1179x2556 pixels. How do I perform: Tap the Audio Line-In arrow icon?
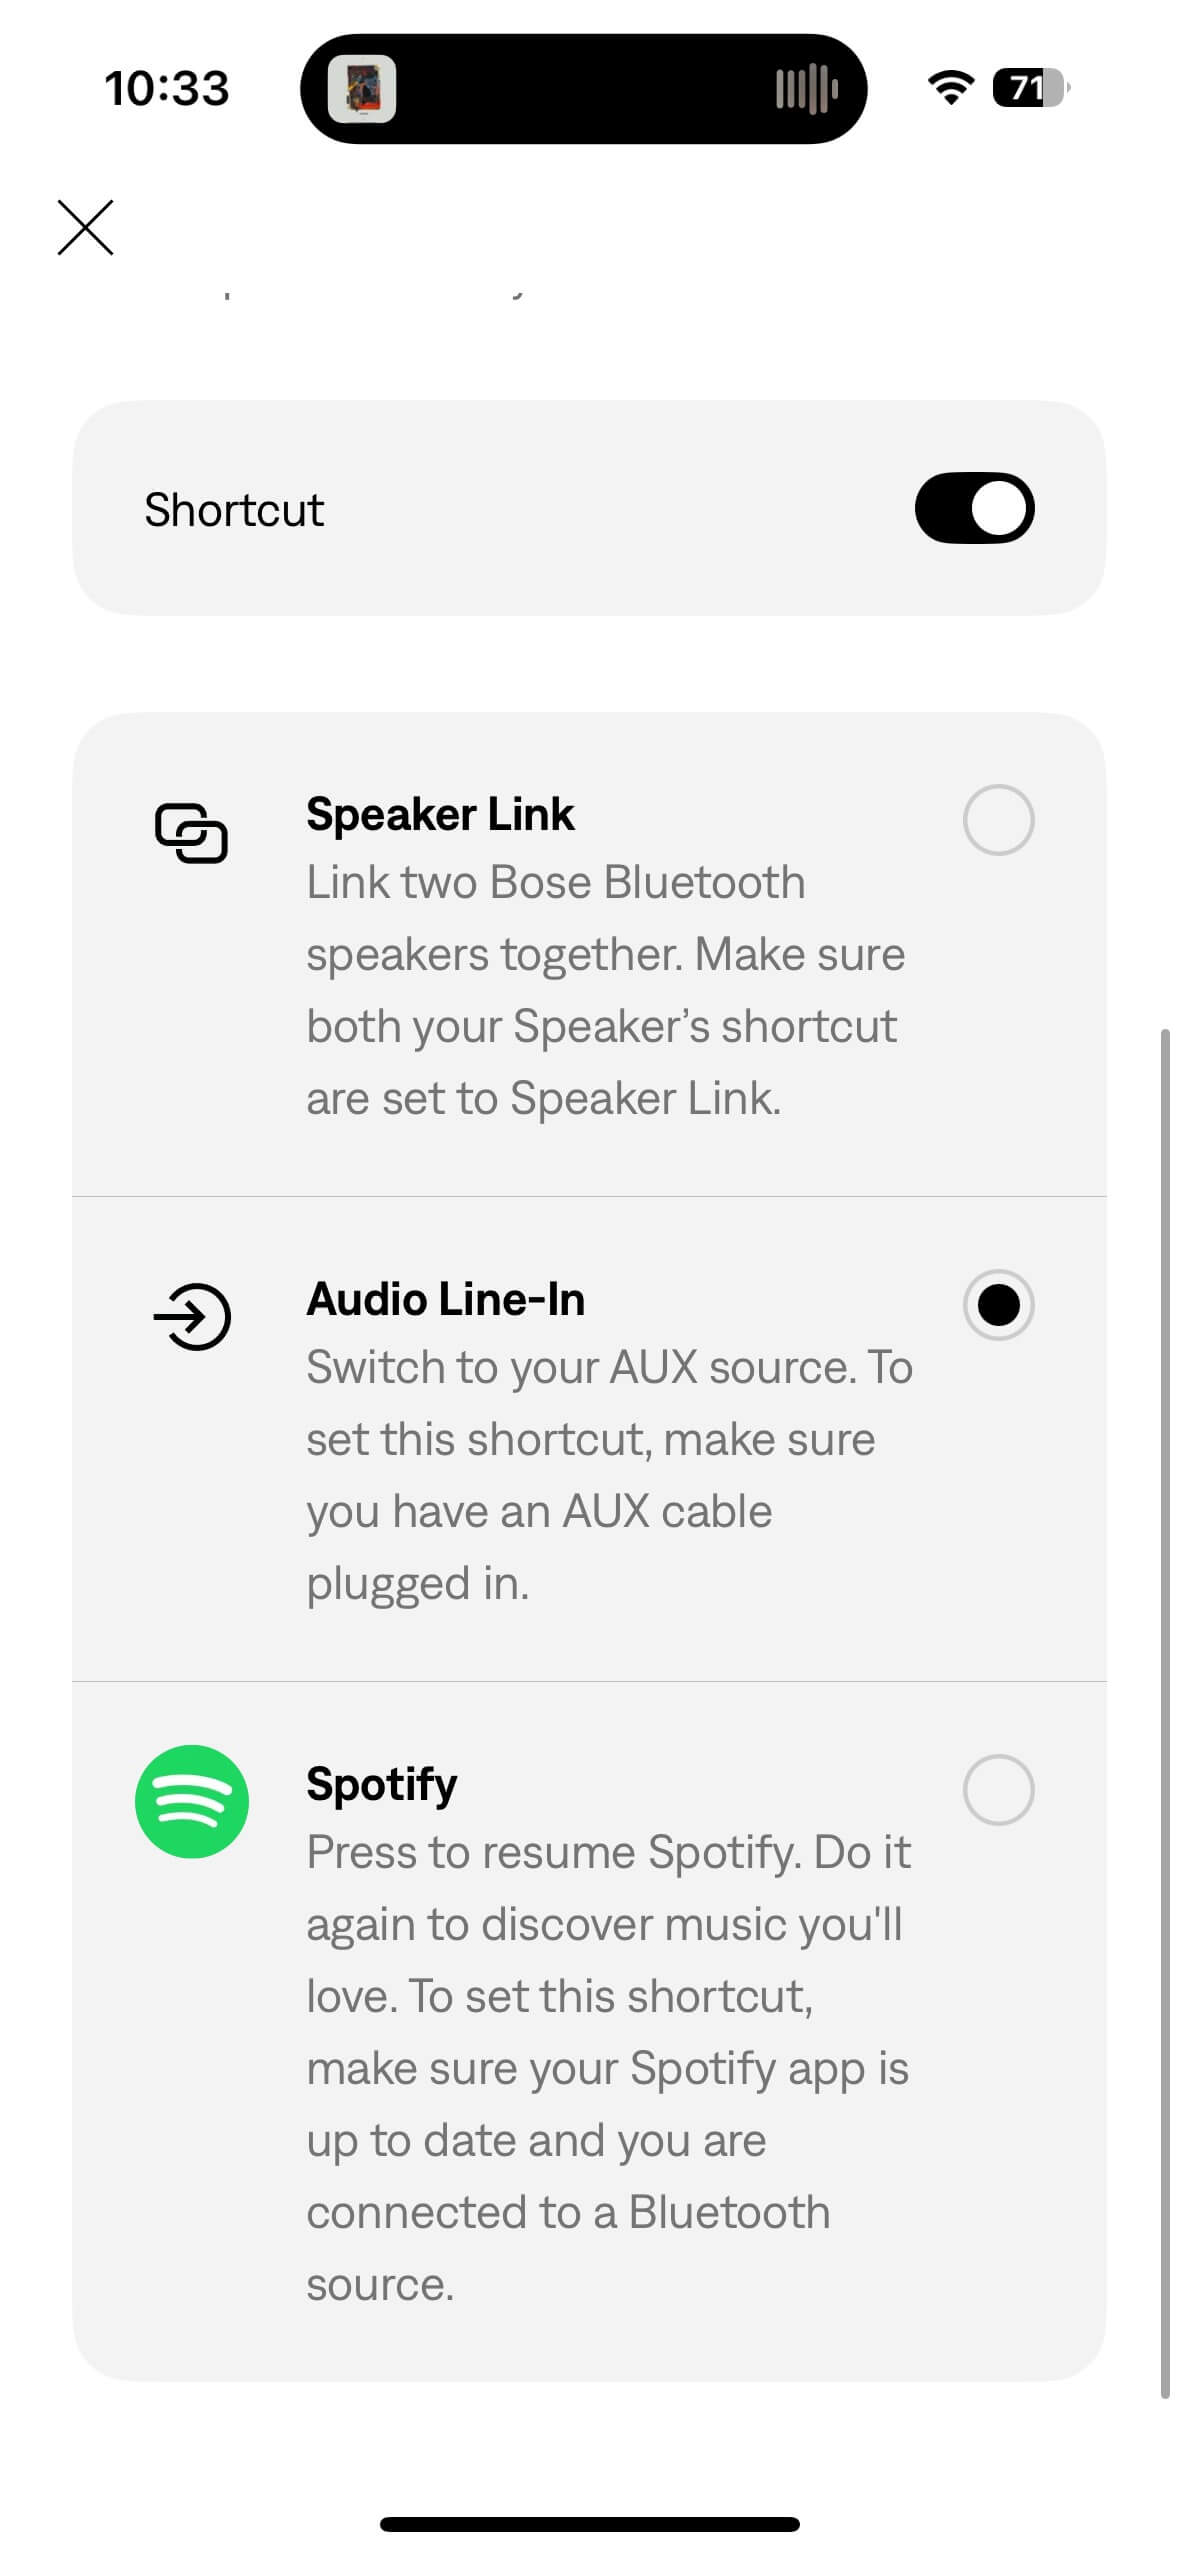click(x=192, y=1316)
